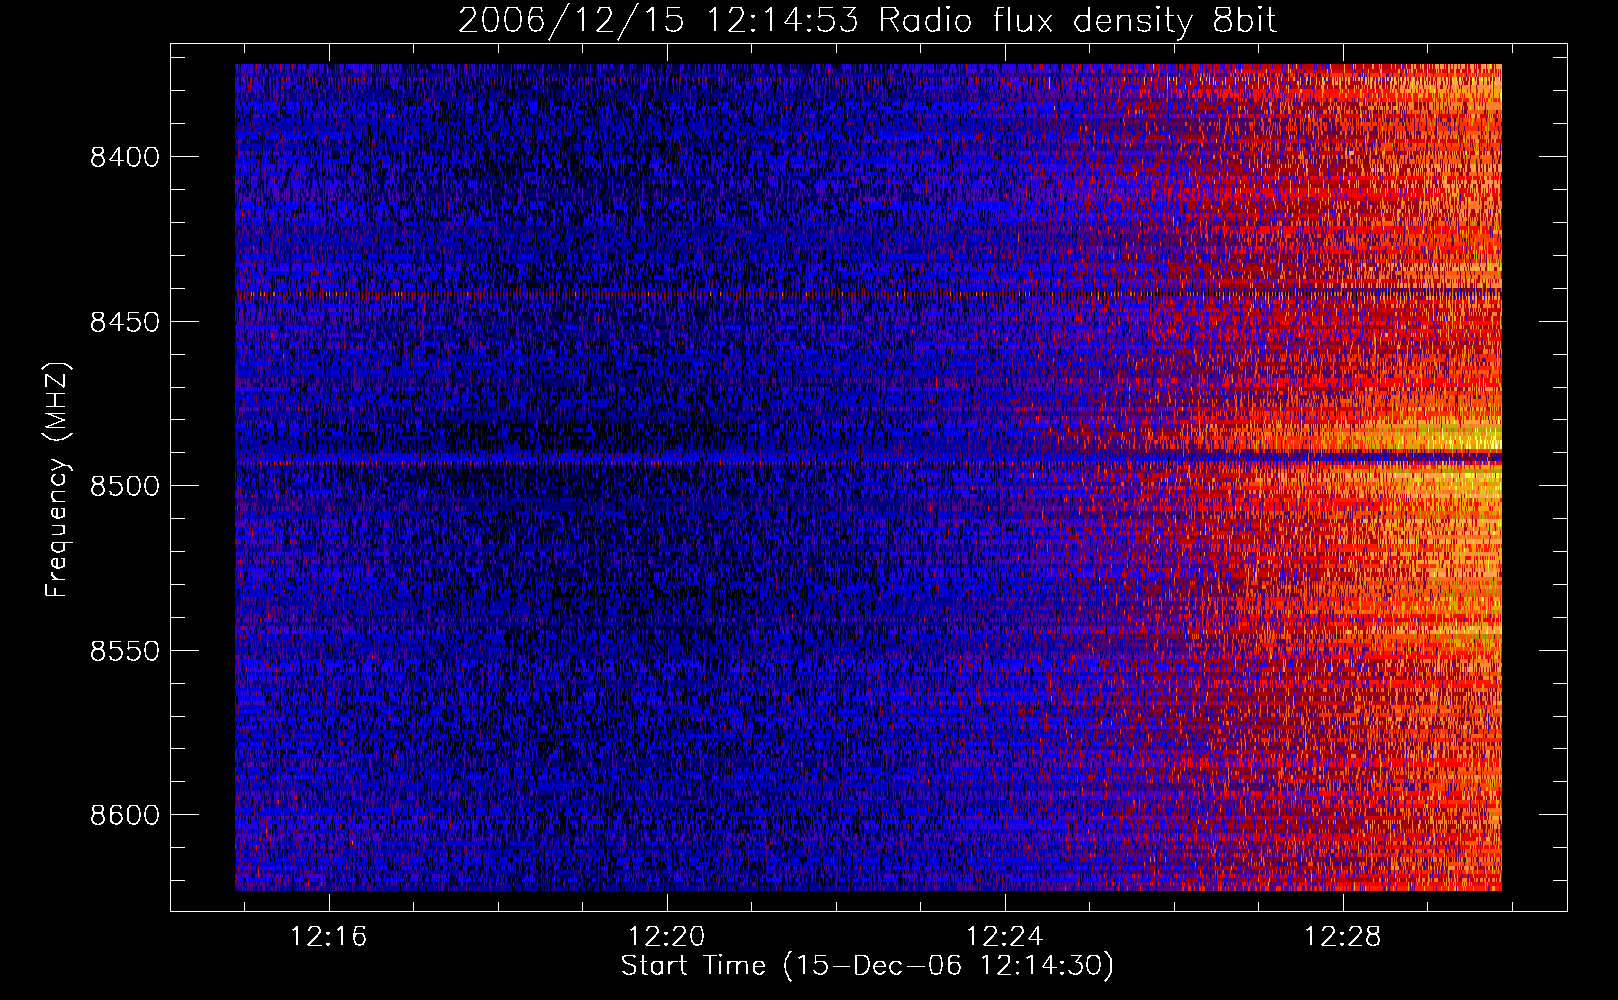This screenshot has width=1618, height=1000.
Task: Click the 12:24 time axis label
Action: (1004, 936)
